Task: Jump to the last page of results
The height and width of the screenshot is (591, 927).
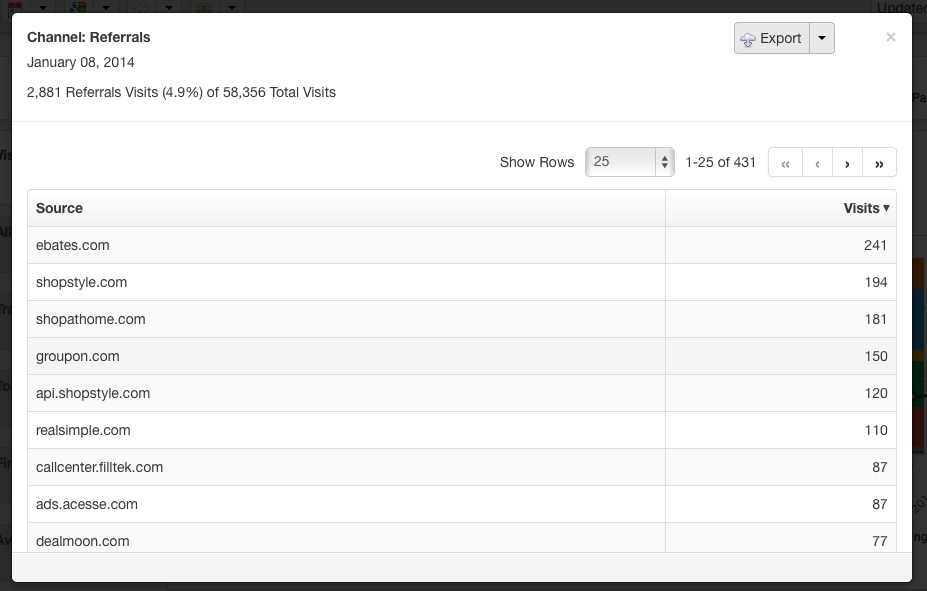Action: click(x=879, y=163)
